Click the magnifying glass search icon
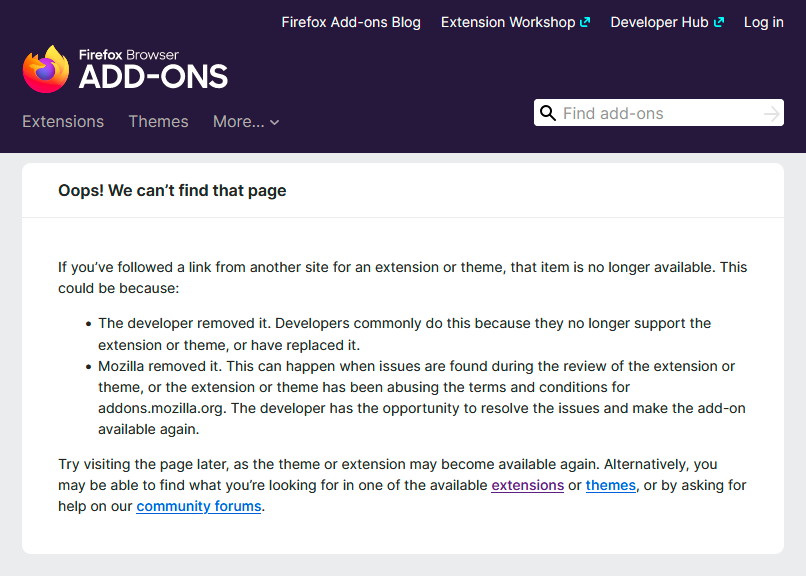The height and width of the screenshot is (576, 806). [548, 112]
